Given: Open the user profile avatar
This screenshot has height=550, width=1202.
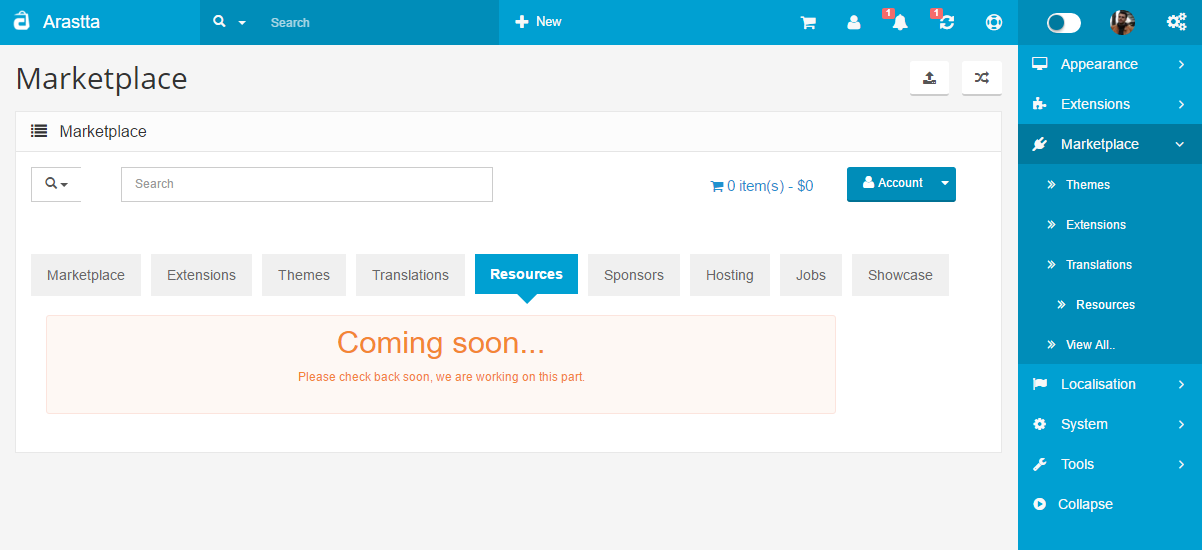Looking at the screenshot, I should point(1123,22).
